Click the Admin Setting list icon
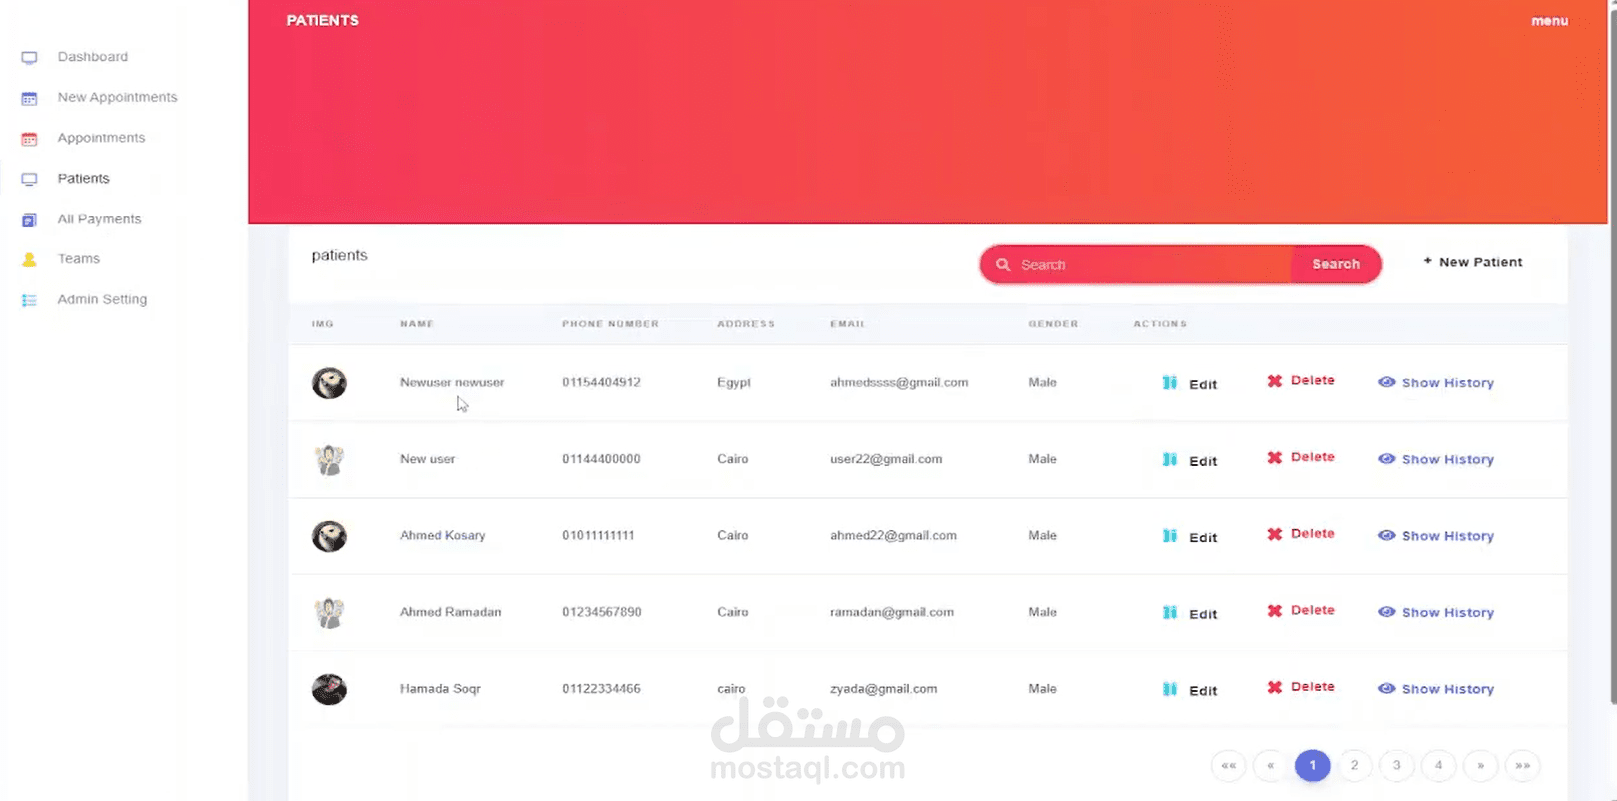 pos(29,300)
